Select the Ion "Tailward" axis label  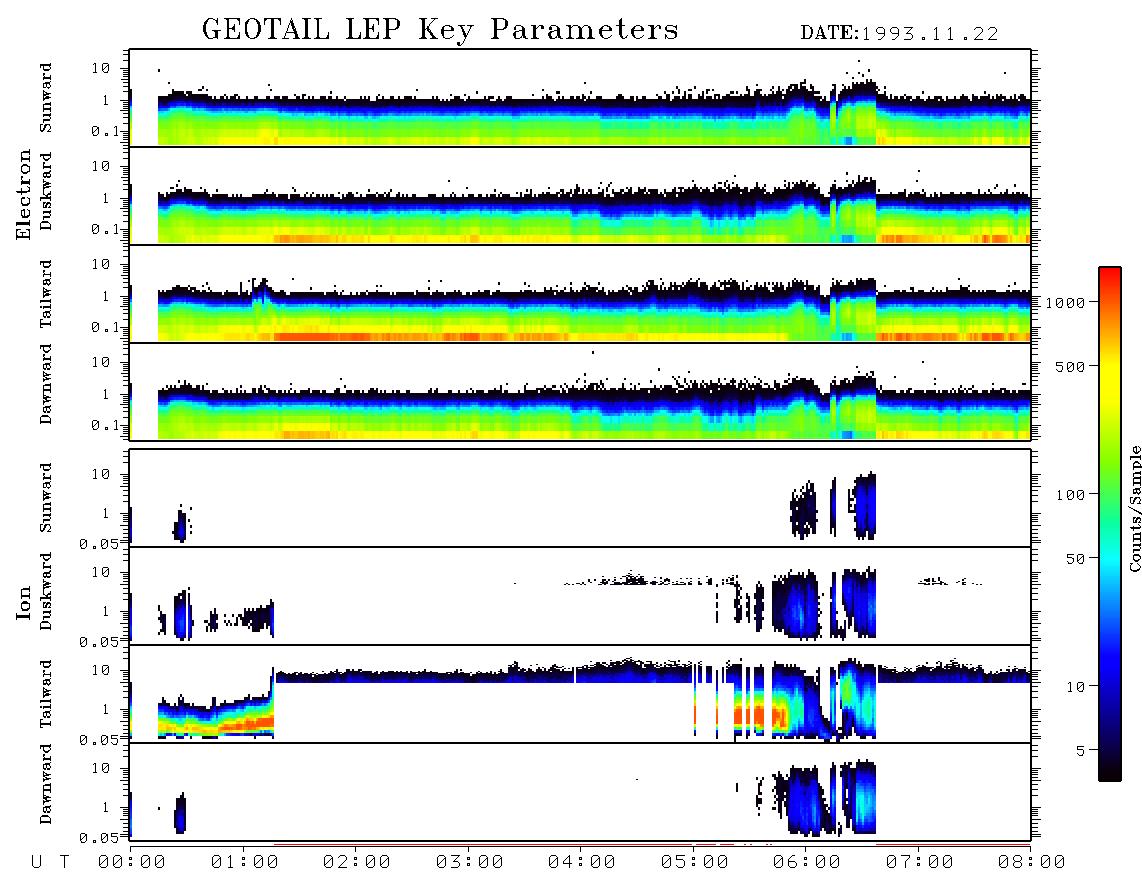click(x=46, y=694)
